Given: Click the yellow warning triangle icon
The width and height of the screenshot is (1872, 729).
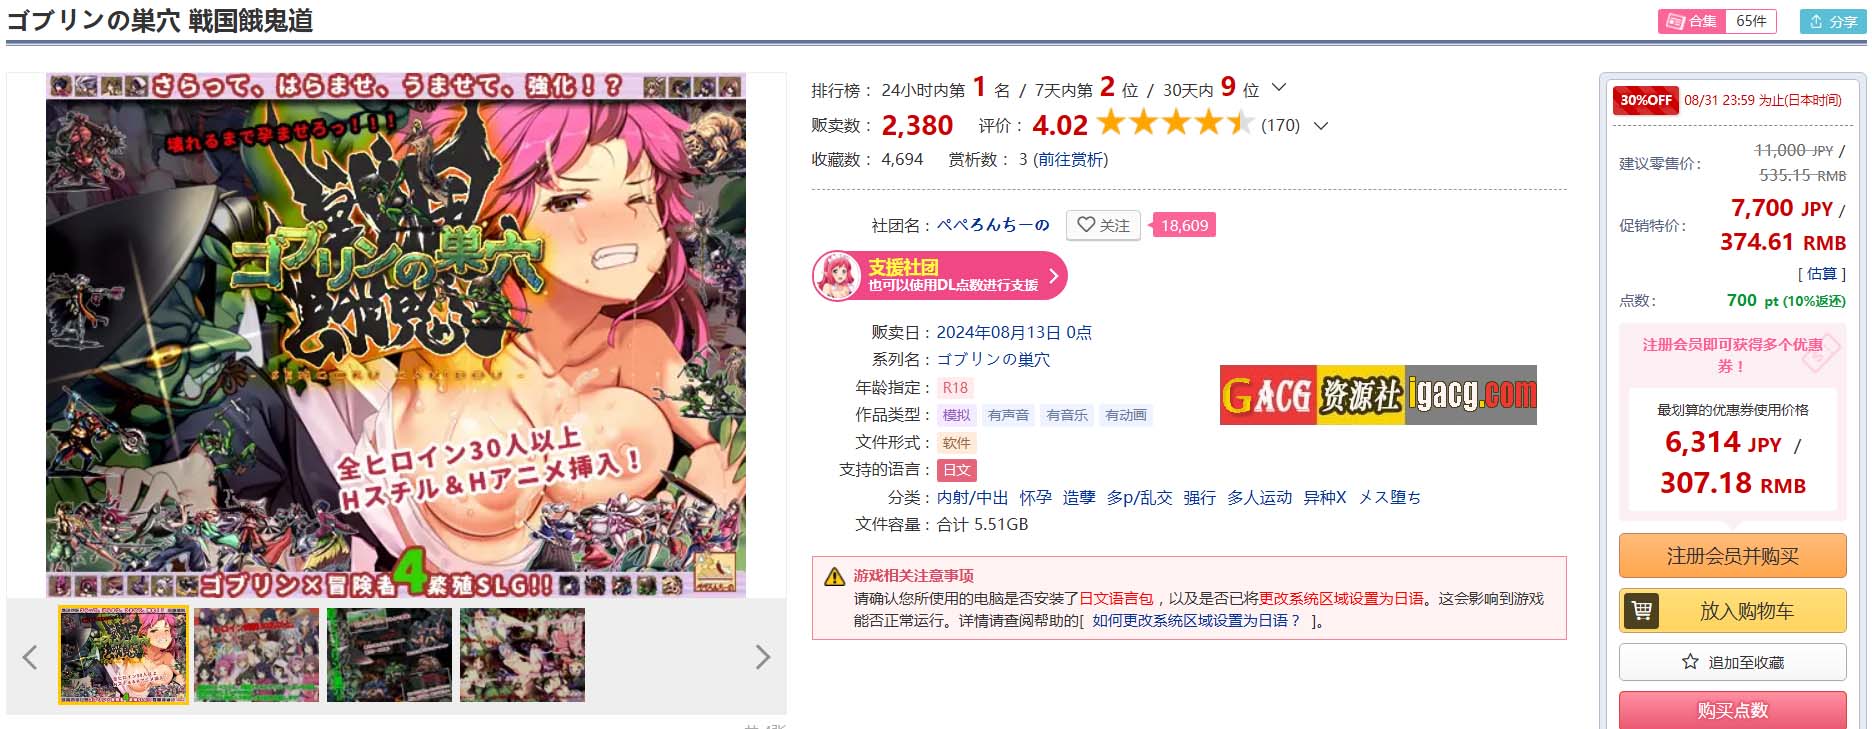Looking at the screenshot, I should click(x=834, y=576).
